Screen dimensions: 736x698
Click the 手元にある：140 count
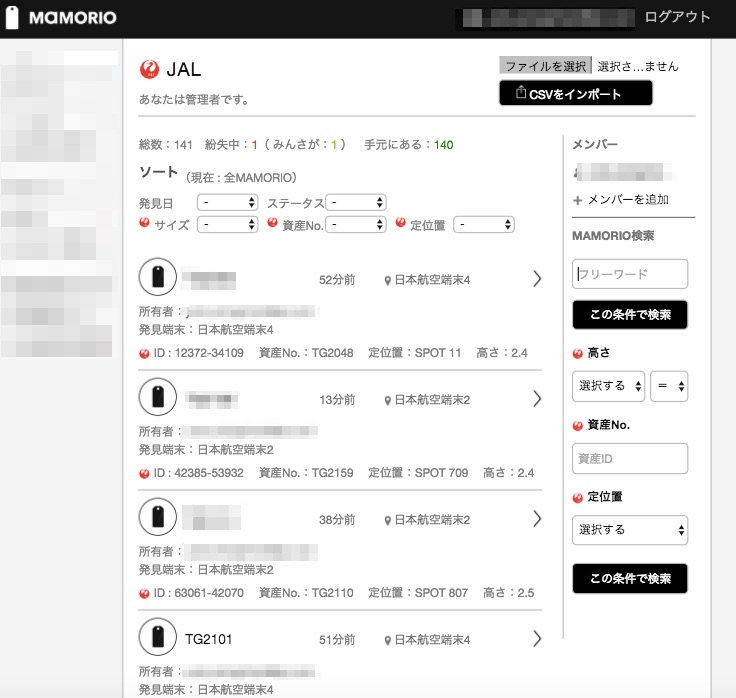click(408, 145)
